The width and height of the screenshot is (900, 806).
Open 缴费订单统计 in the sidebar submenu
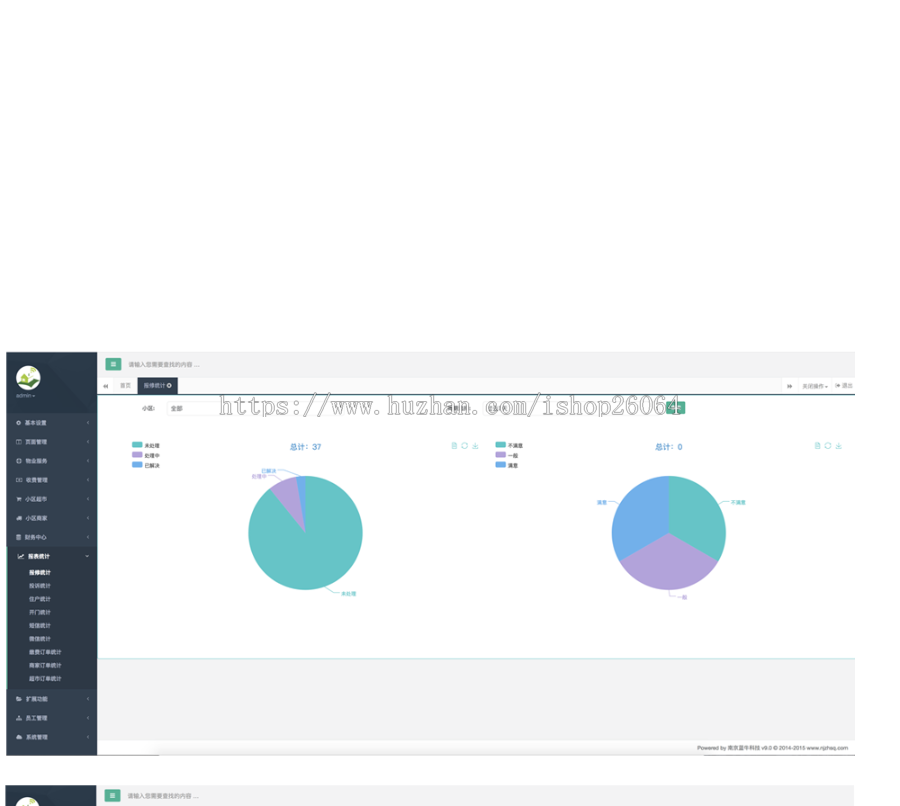point(45,652)
